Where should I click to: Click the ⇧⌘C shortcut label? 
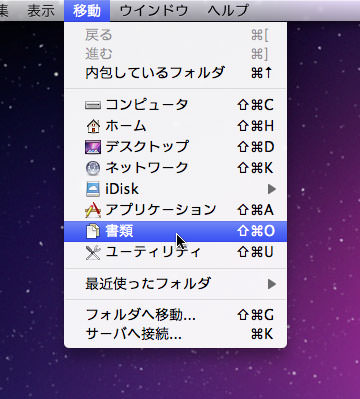coord(255,105)
